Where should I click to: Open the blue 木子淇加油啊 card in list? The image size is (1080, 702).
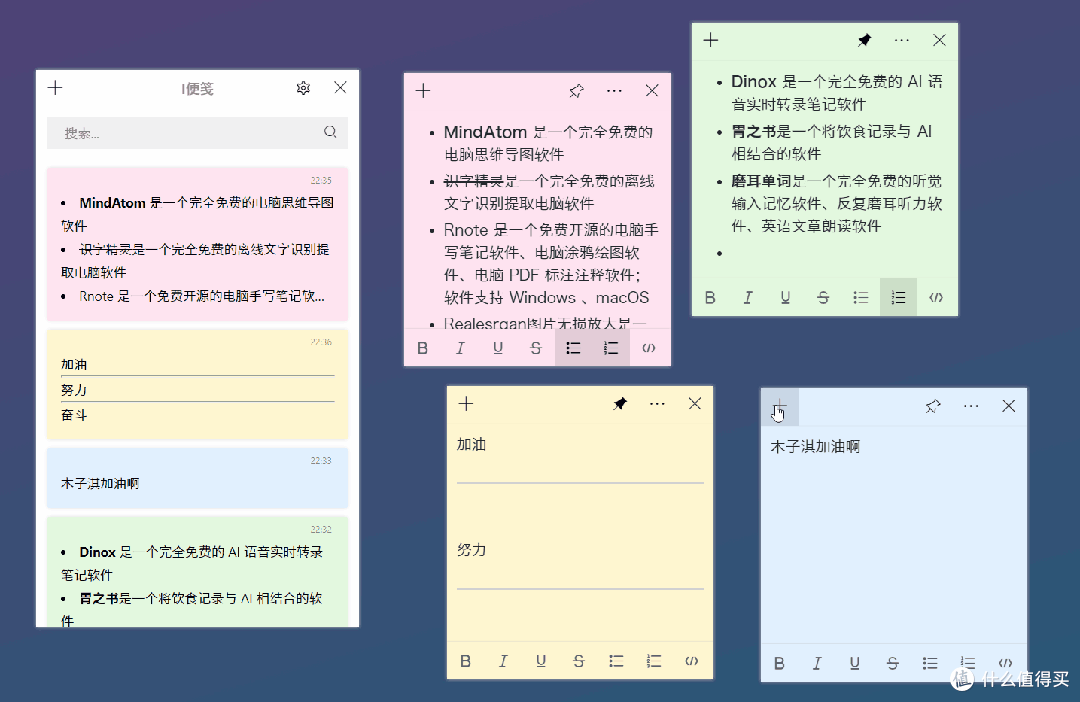coord(197,478)
